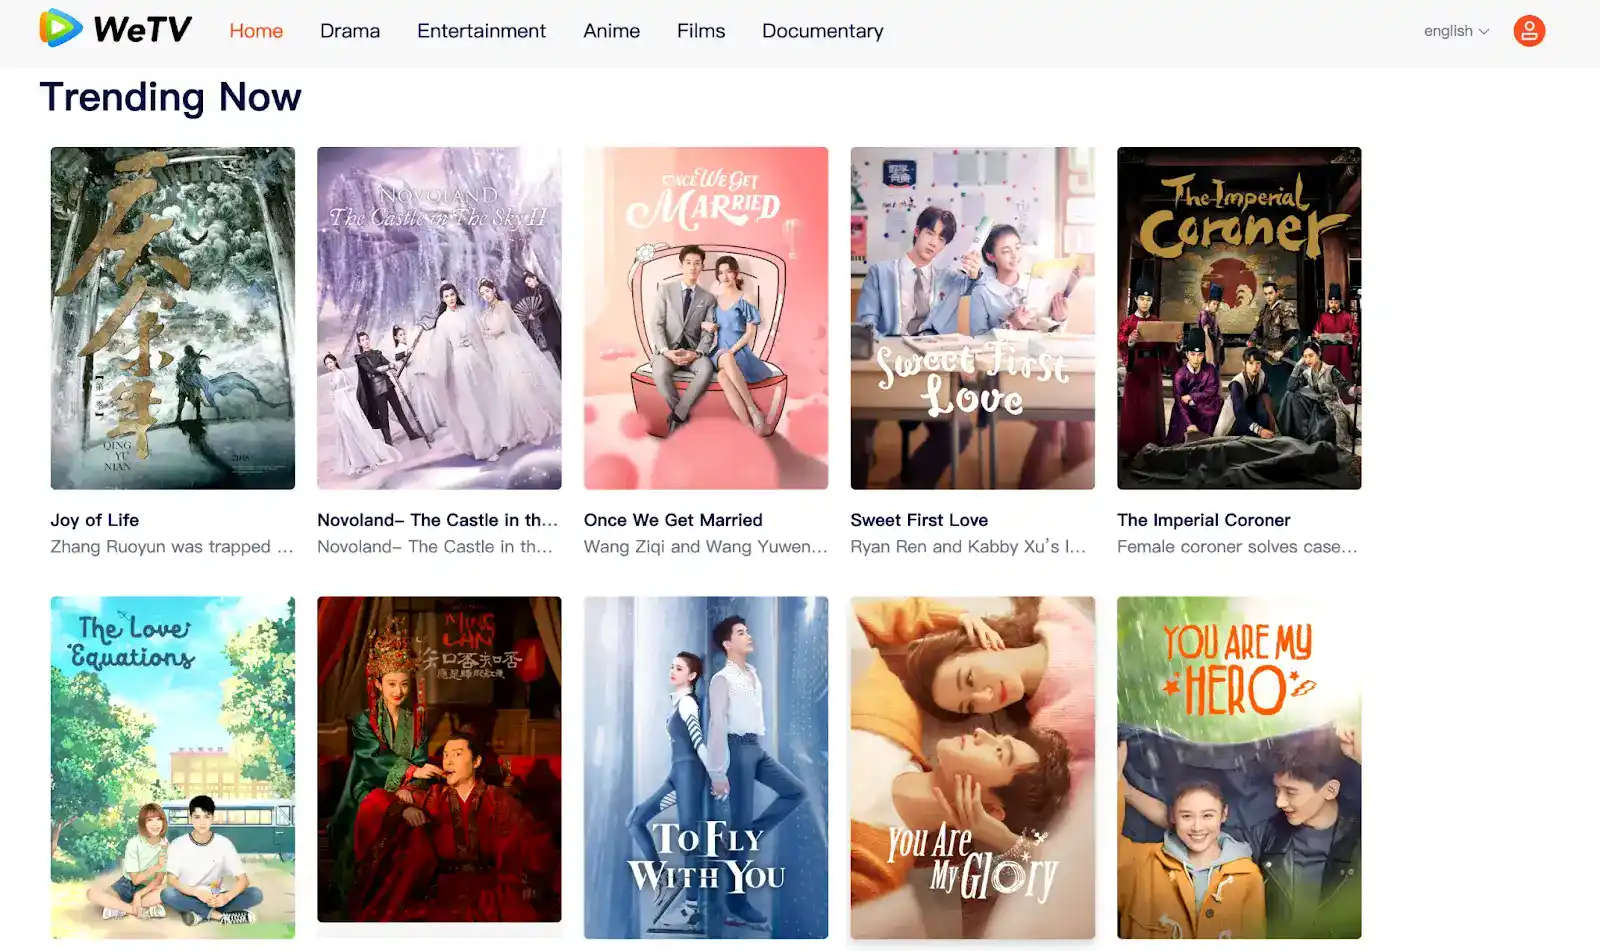Click the Novoland gray subtitle description
The width and height of the screenshot is (1600, 951).
coord(435,547)
